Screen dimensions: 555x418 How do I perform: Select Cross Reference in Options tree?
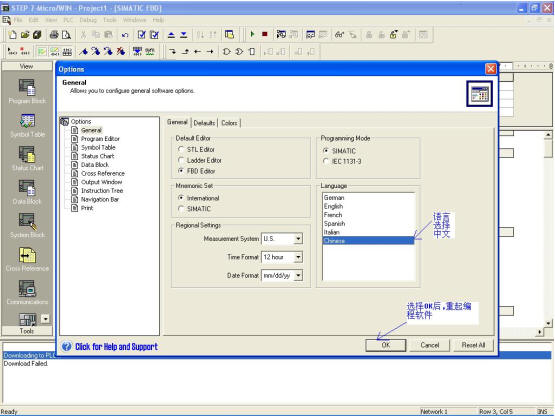tap(103, 173)
